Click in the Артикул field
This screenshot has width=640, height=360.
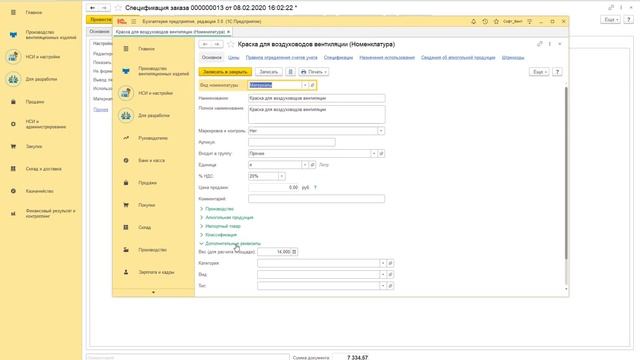292,142
